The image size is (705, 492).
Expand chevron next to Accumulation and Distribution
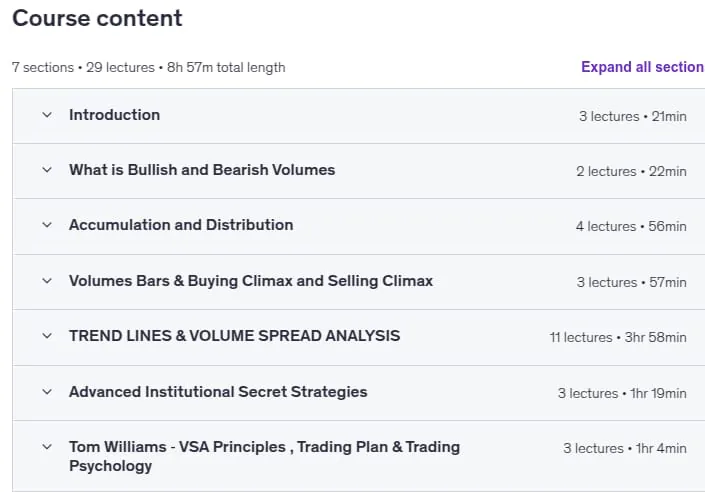click(x=47, y=225)
